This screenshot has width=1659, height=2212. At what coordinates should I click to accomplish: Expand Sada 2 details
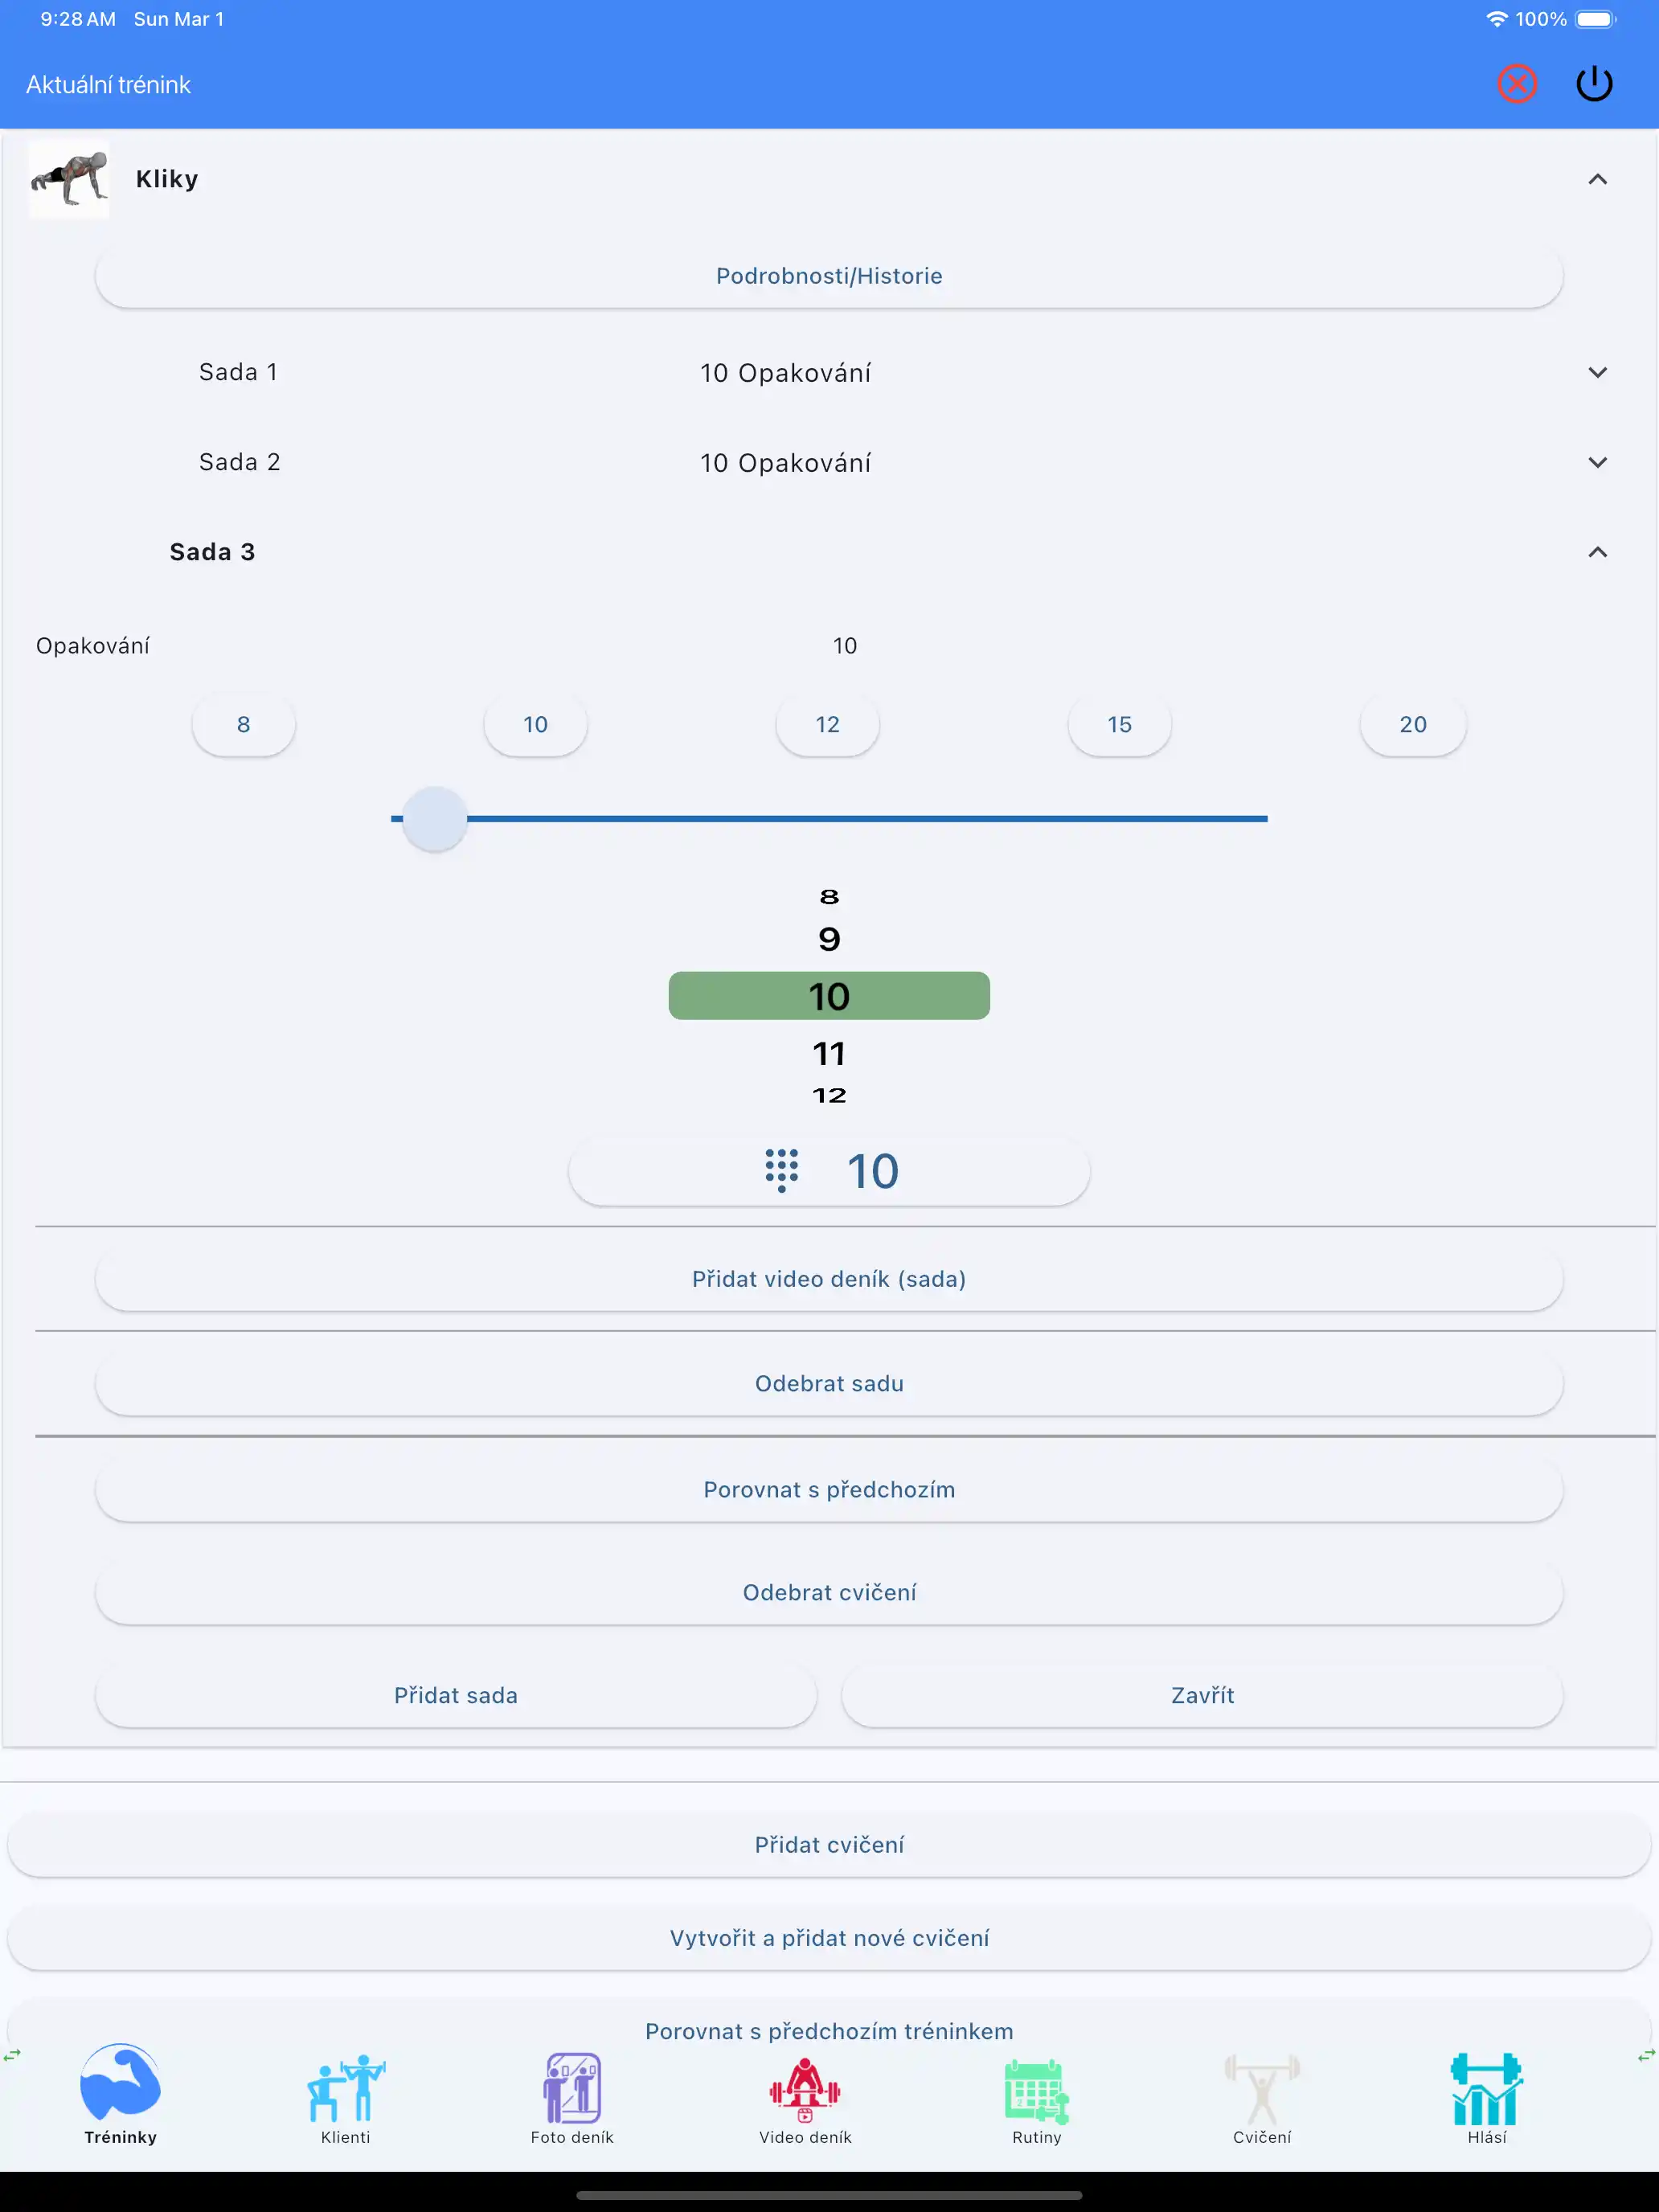tap(1597, 462)
